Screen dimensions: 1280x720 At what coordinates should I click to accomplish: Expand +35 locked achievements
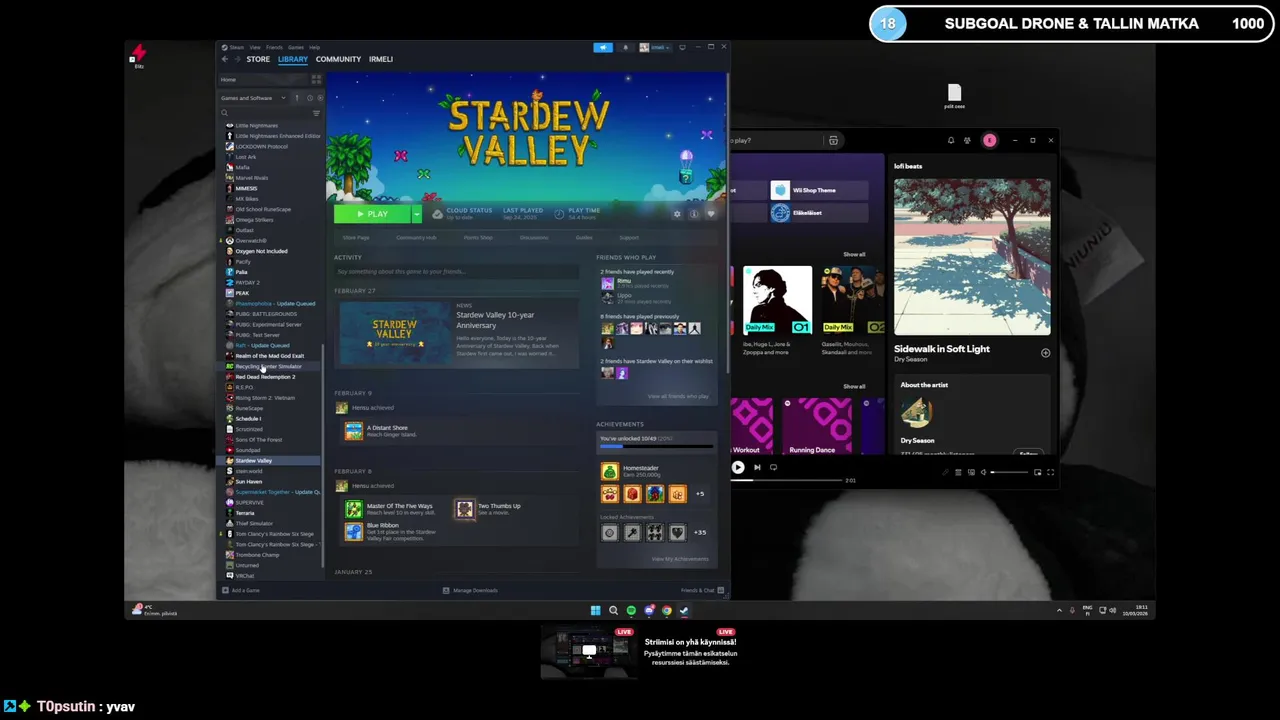(x=700, y=532)
